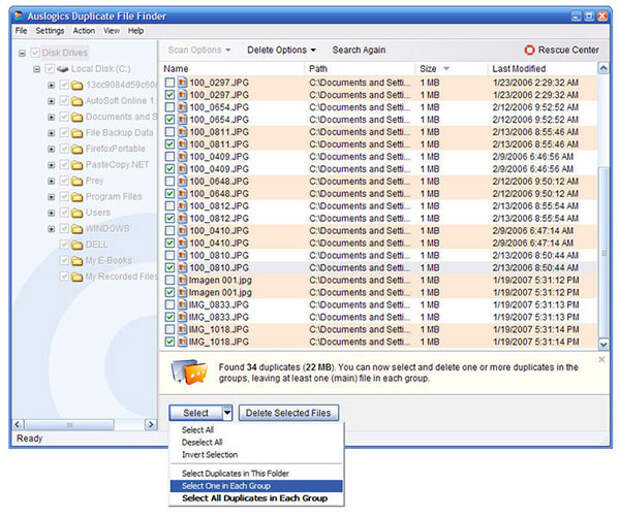
Task: Click the Select button dropdown arrow
Action: (227, 413)
